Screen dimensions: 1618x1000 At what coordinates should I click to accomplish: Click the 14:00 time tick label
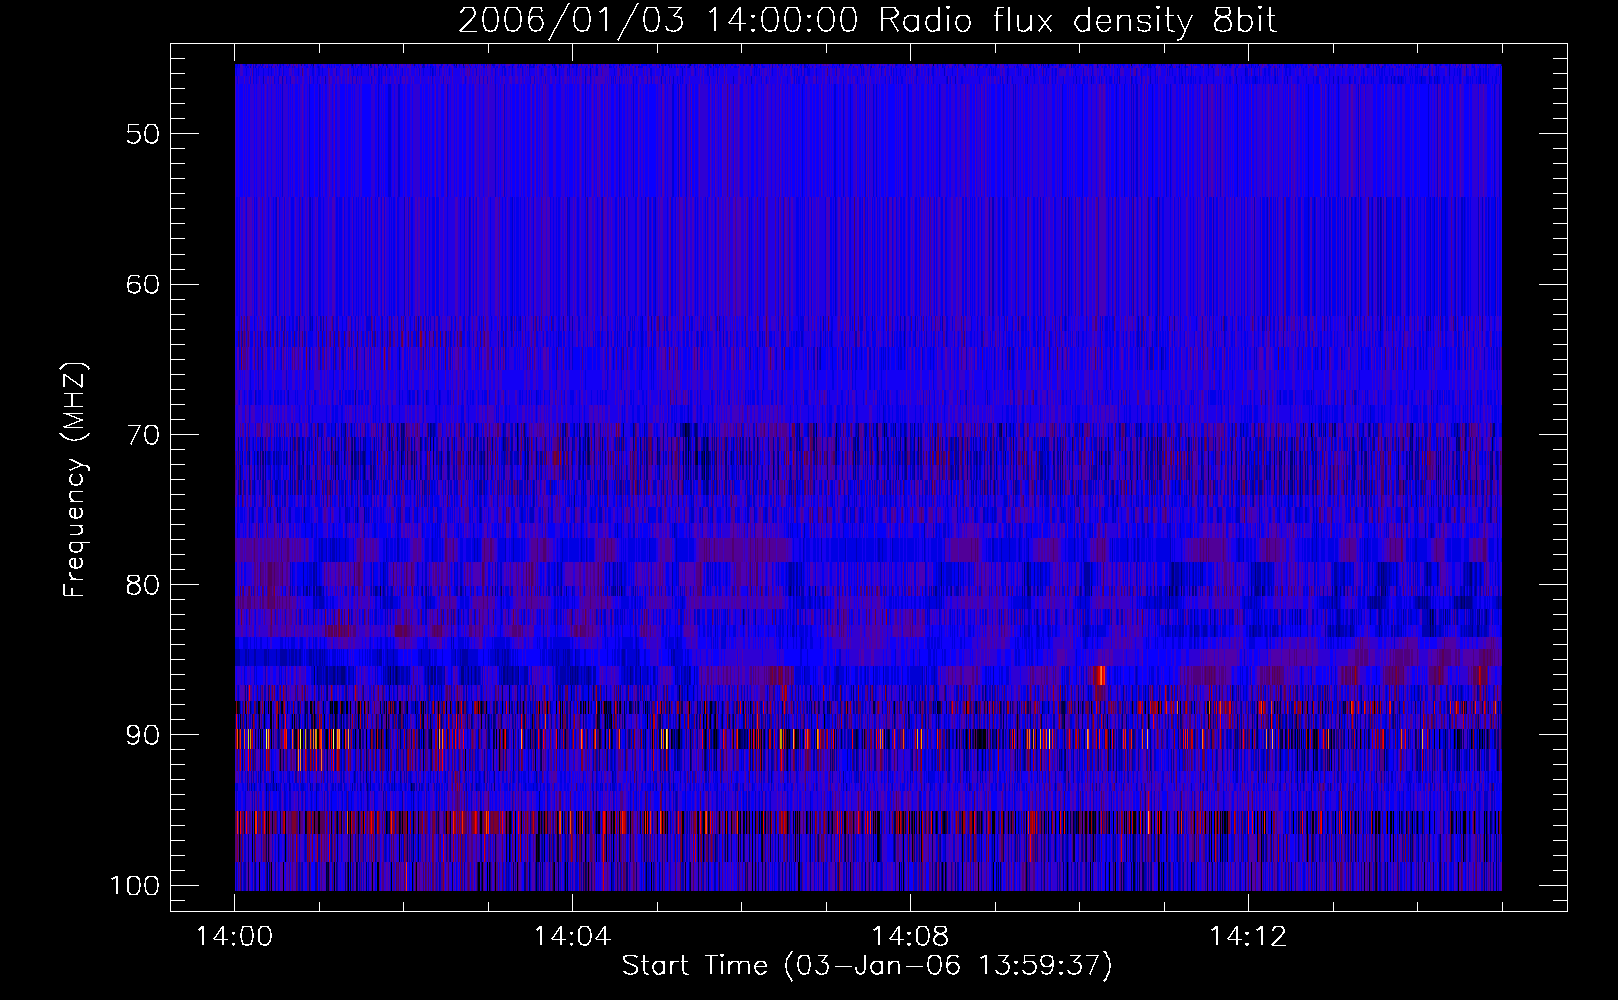(235, 937)
